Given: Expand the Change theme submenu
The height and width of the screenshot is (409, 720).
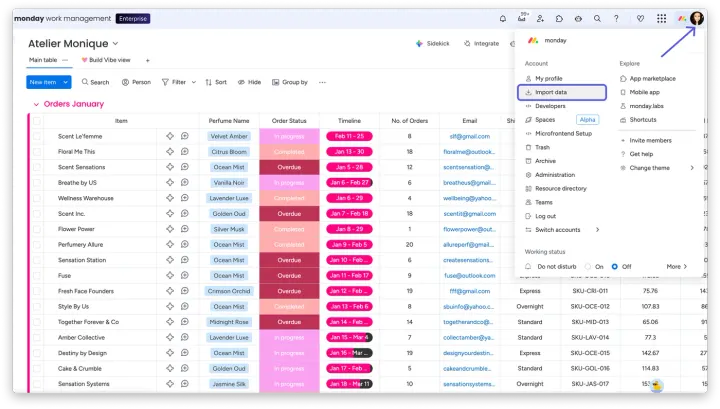Looking at the screenshot, I should [x=692, y=168].
